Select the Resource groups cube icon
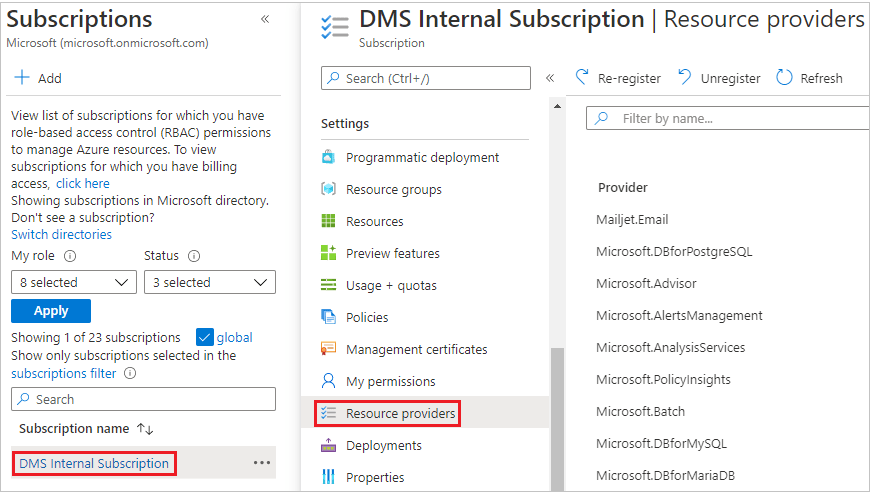The height and width of the screenshot is (493, 872). click(x=328, y=190)
